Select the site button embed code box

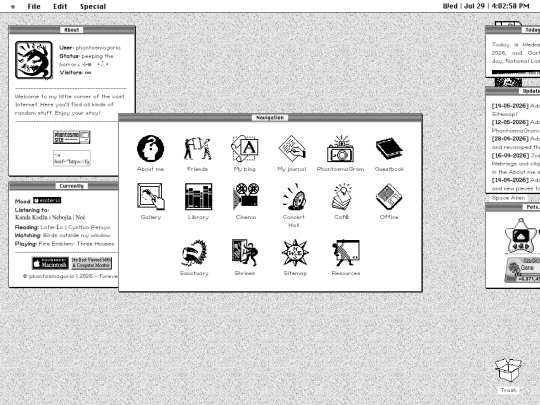[72, 158]
